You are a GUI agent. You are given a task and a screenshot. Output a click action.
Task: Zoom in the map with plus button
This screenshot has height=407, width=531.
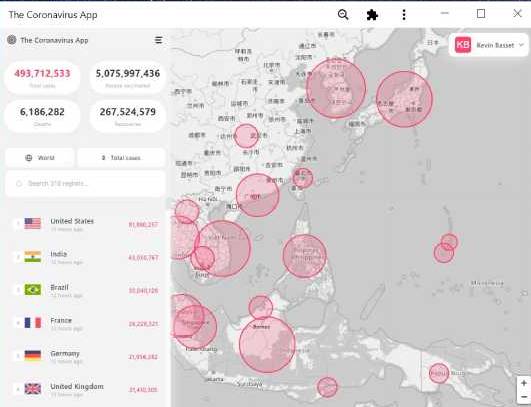(524, 383)
